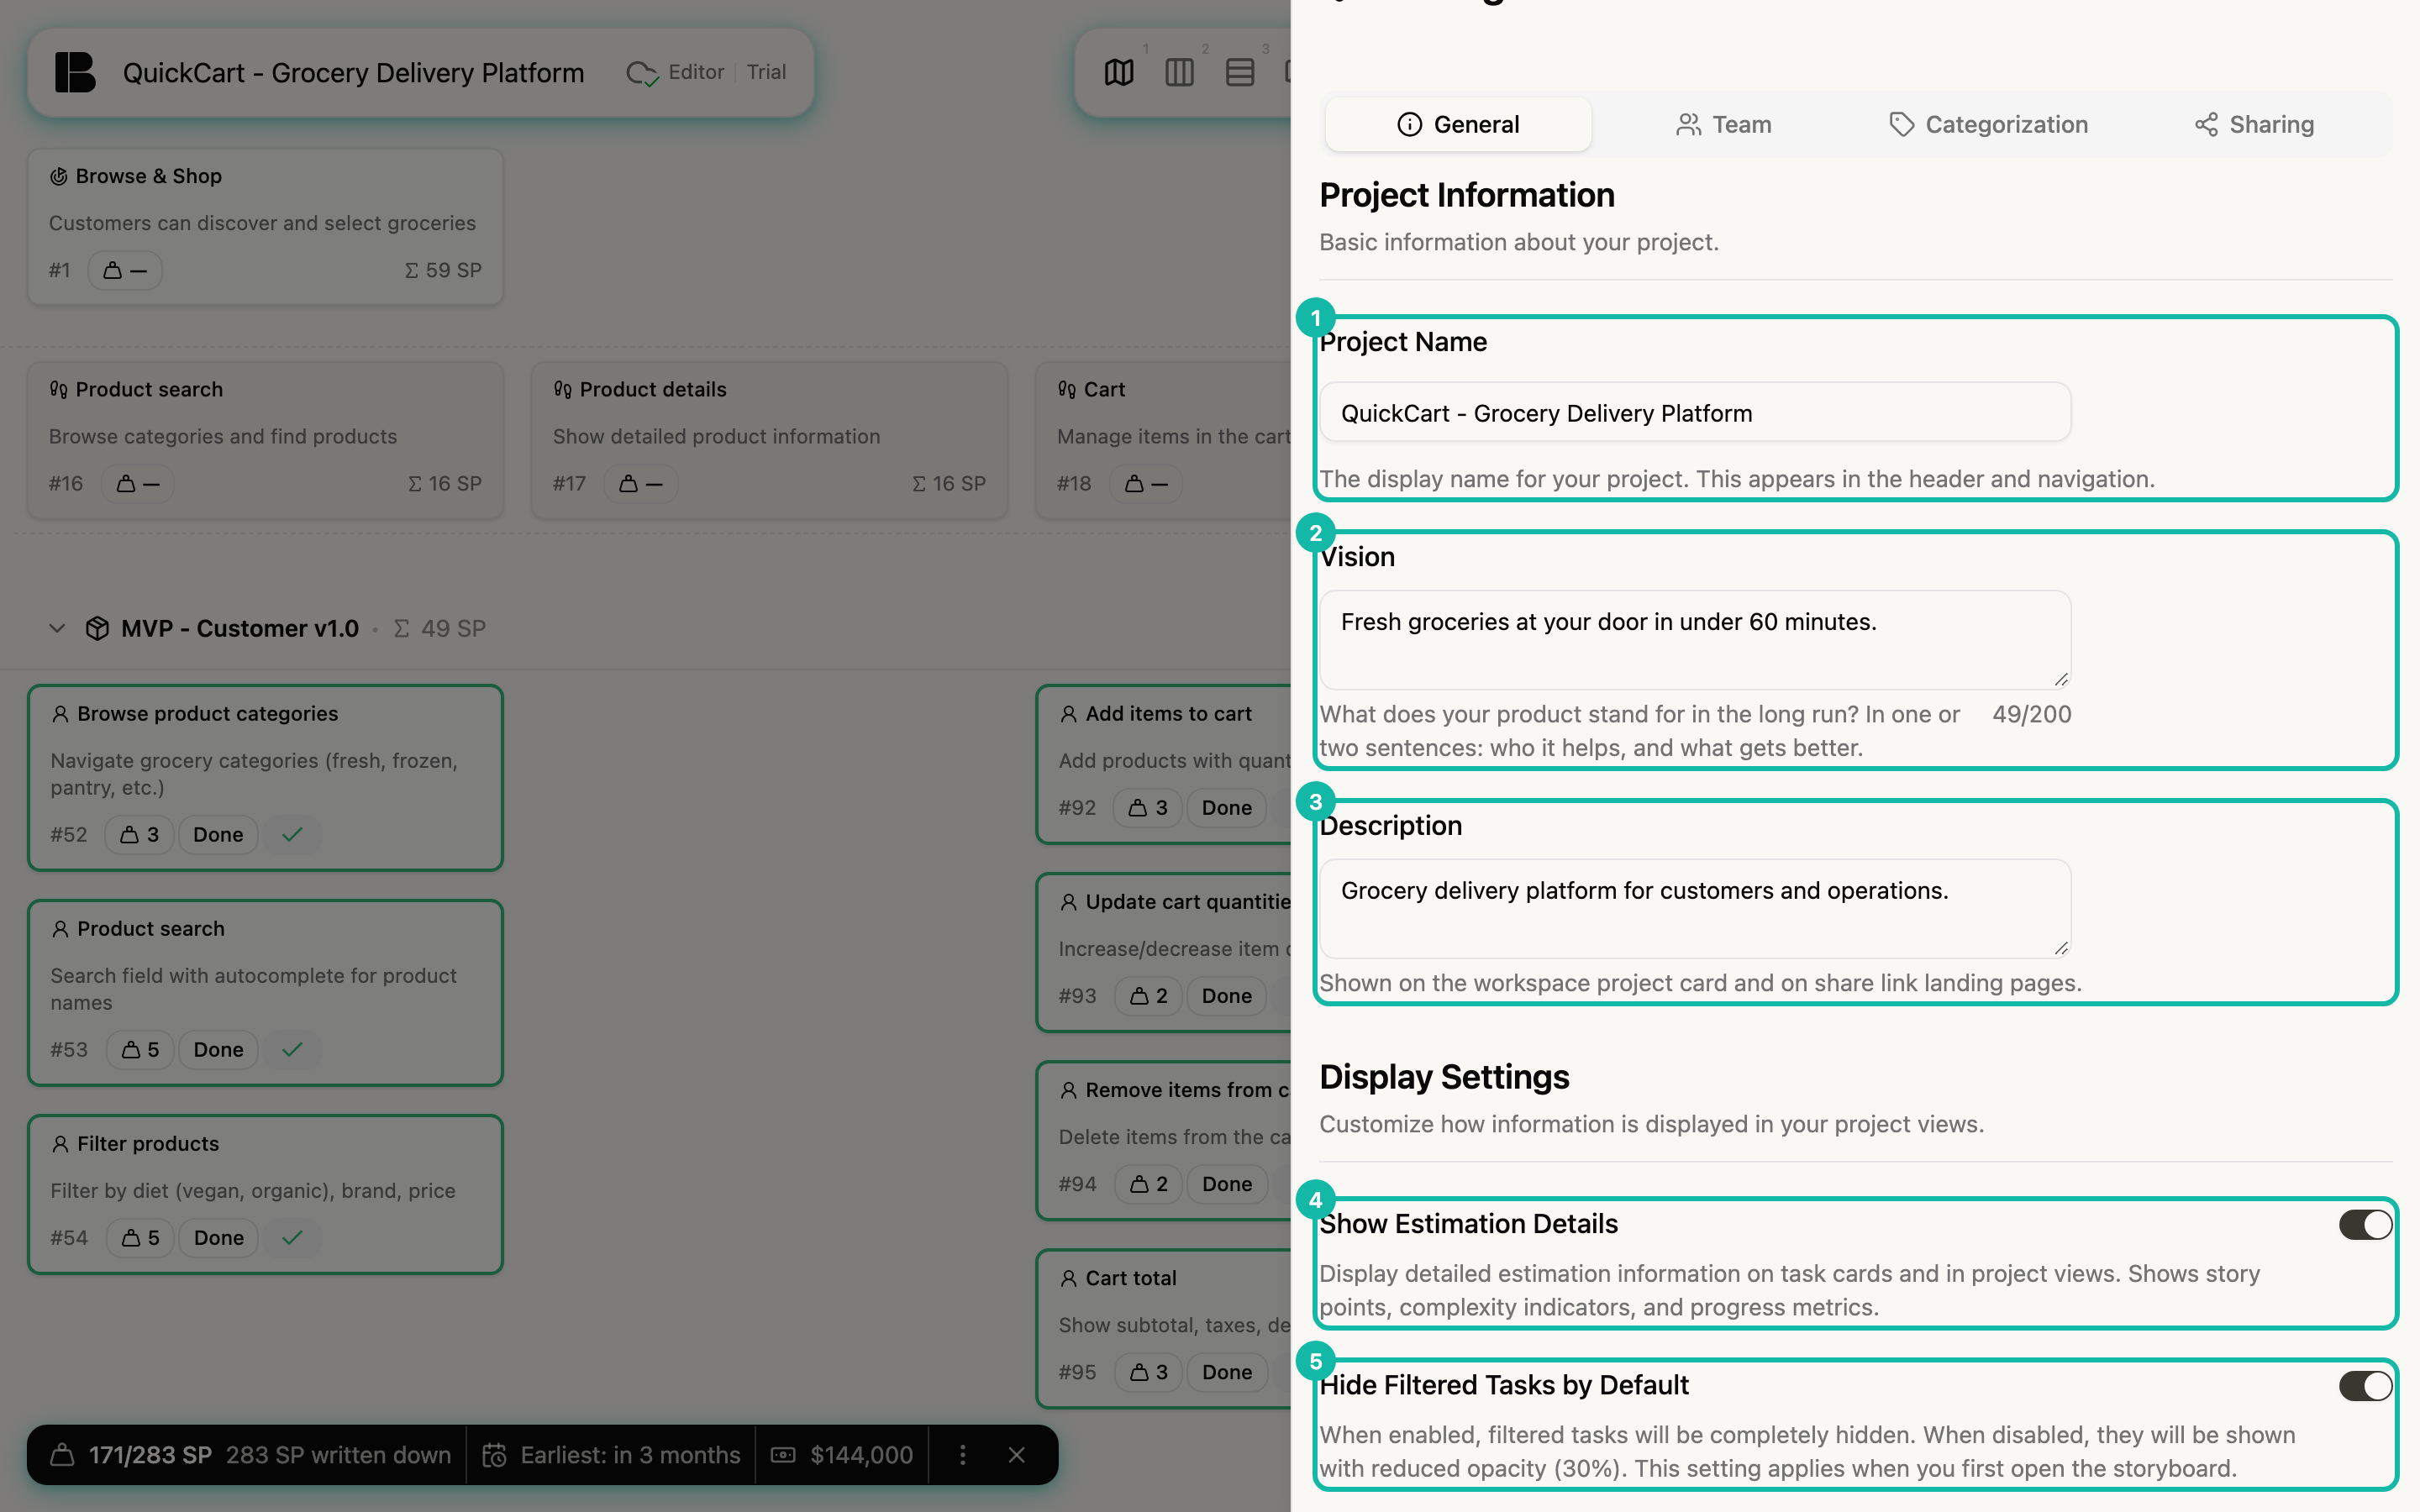Screen dimensions: 2420x1512
Task: Toggle Hide Filtered Tasks by Default switch
Action: tap(2365, 1385)
